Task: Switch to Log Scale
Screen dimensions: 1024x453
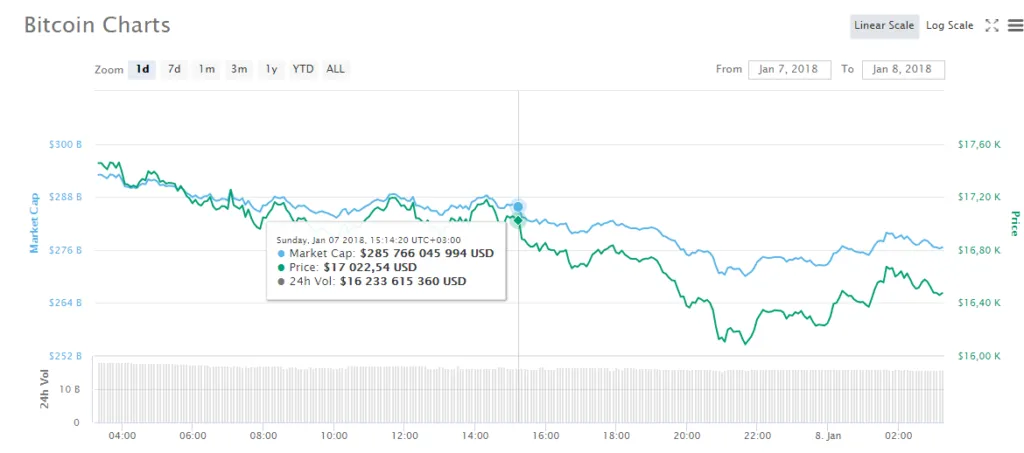Action: pyautogui.click(x=950, y=25)
